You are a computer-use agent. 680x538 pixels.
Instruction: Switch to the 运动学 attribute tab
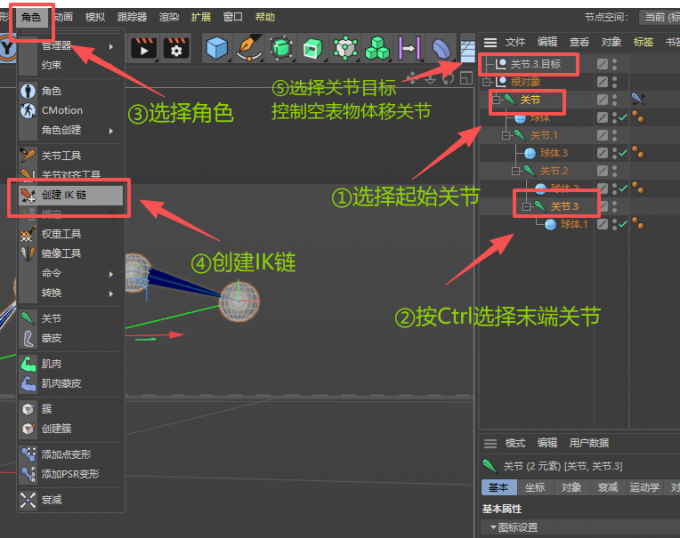tap(644, 487)
